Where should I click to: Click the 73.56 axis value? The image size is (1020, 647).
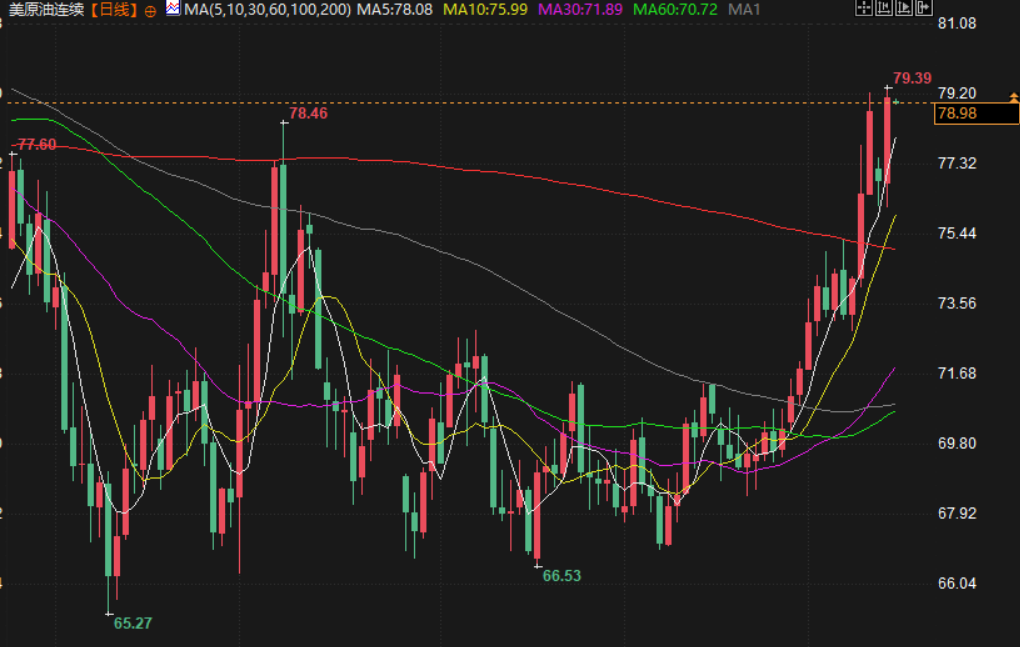pyautogui.click(x=957, y=303)
